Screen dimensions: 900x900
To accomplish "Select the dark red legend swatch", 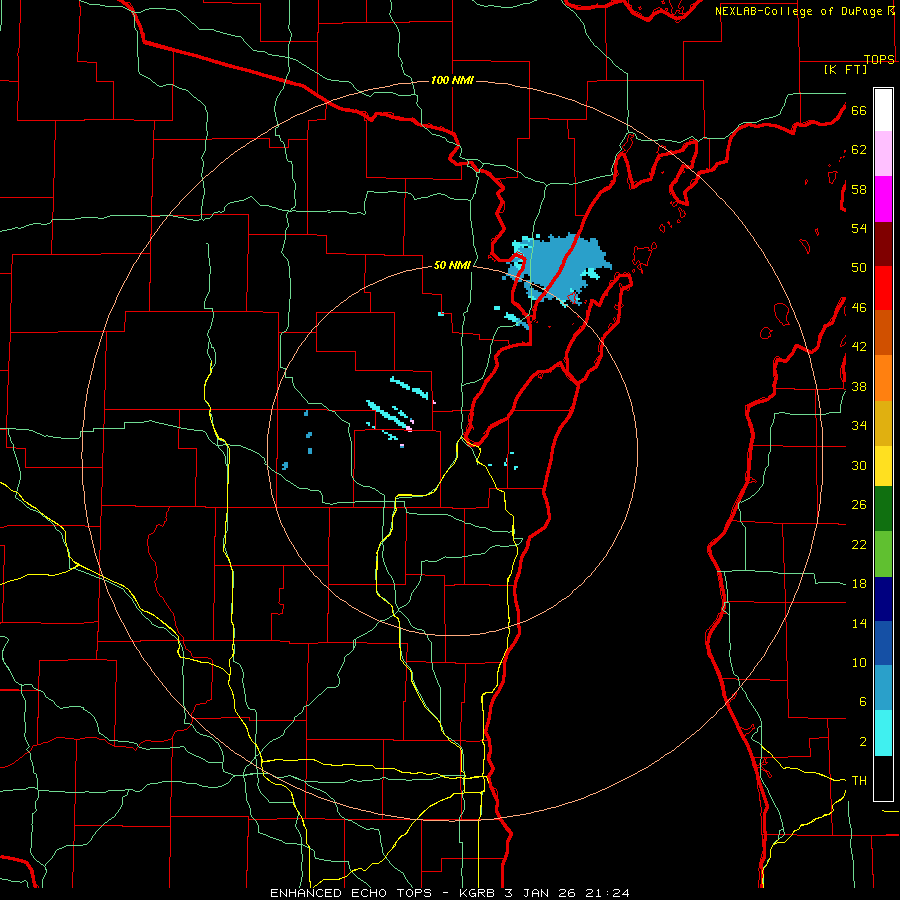I will pyautogui.click(x=883, y=243).
